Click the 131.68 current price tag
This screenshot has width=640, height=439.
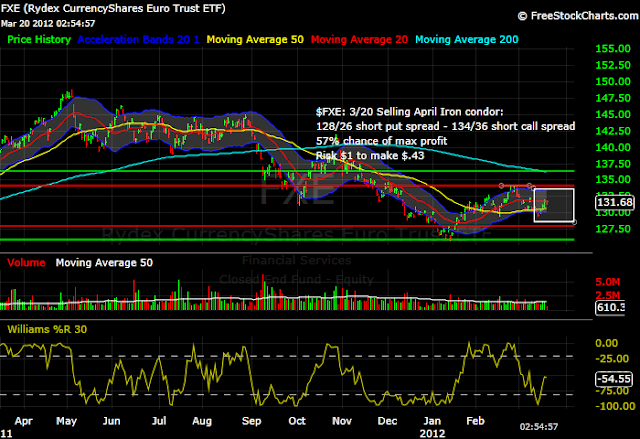(615, 202)
